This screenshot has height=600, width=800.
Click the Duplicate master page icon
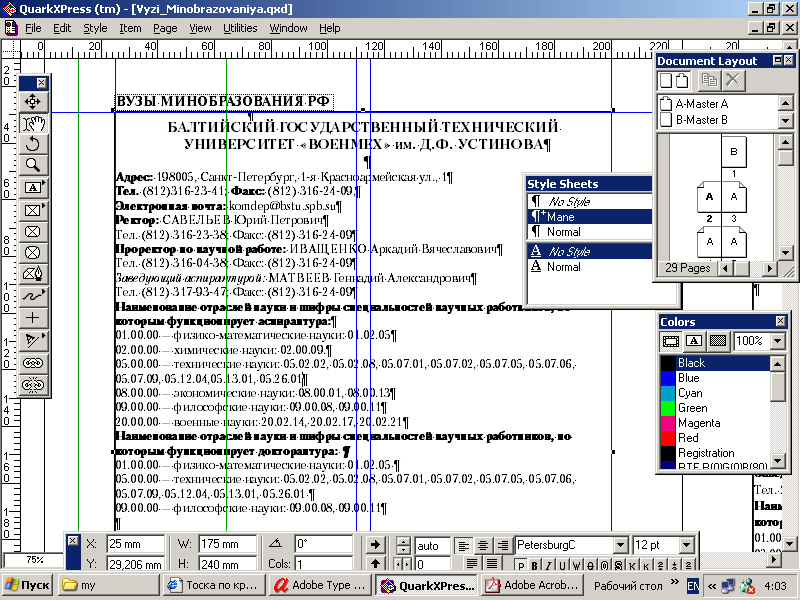click(x=709, y=80)
